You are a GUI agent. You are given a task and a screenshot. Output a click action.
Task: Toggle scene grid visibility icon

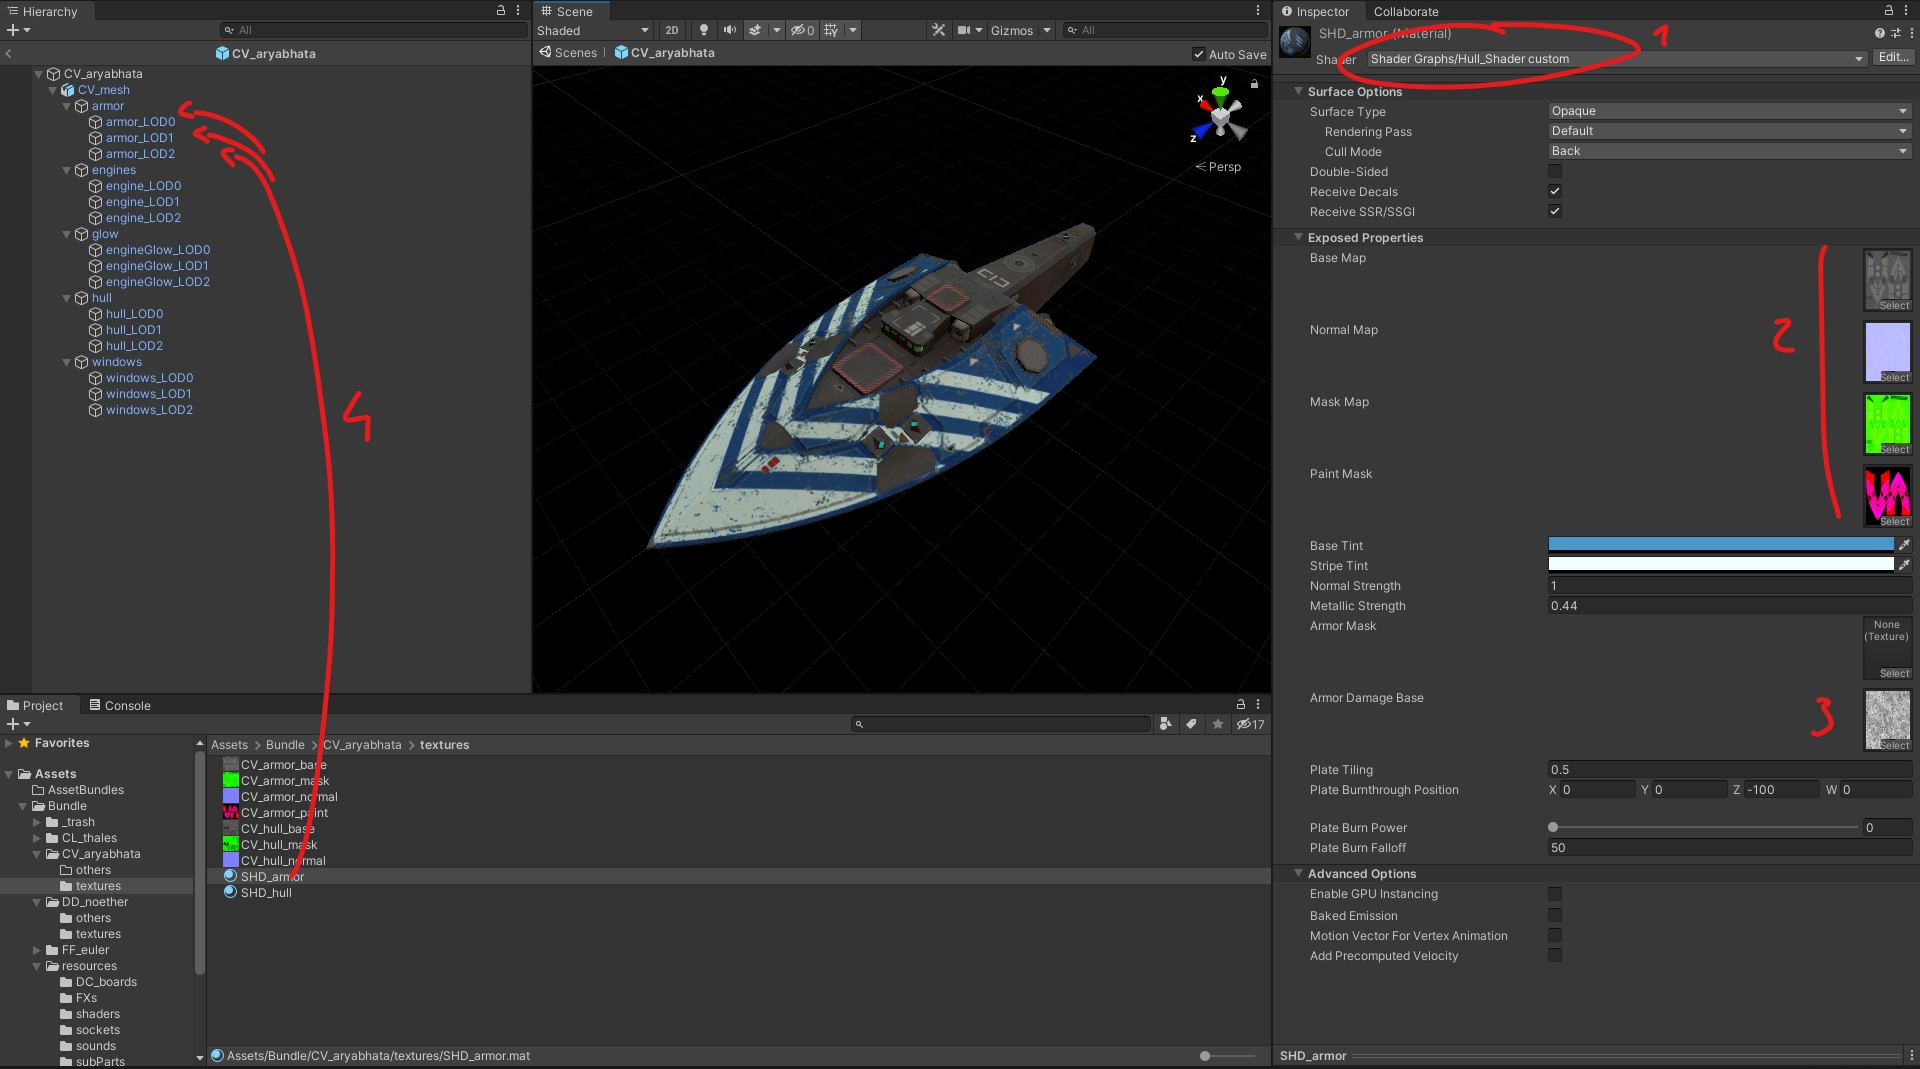(x=831, y=30)
